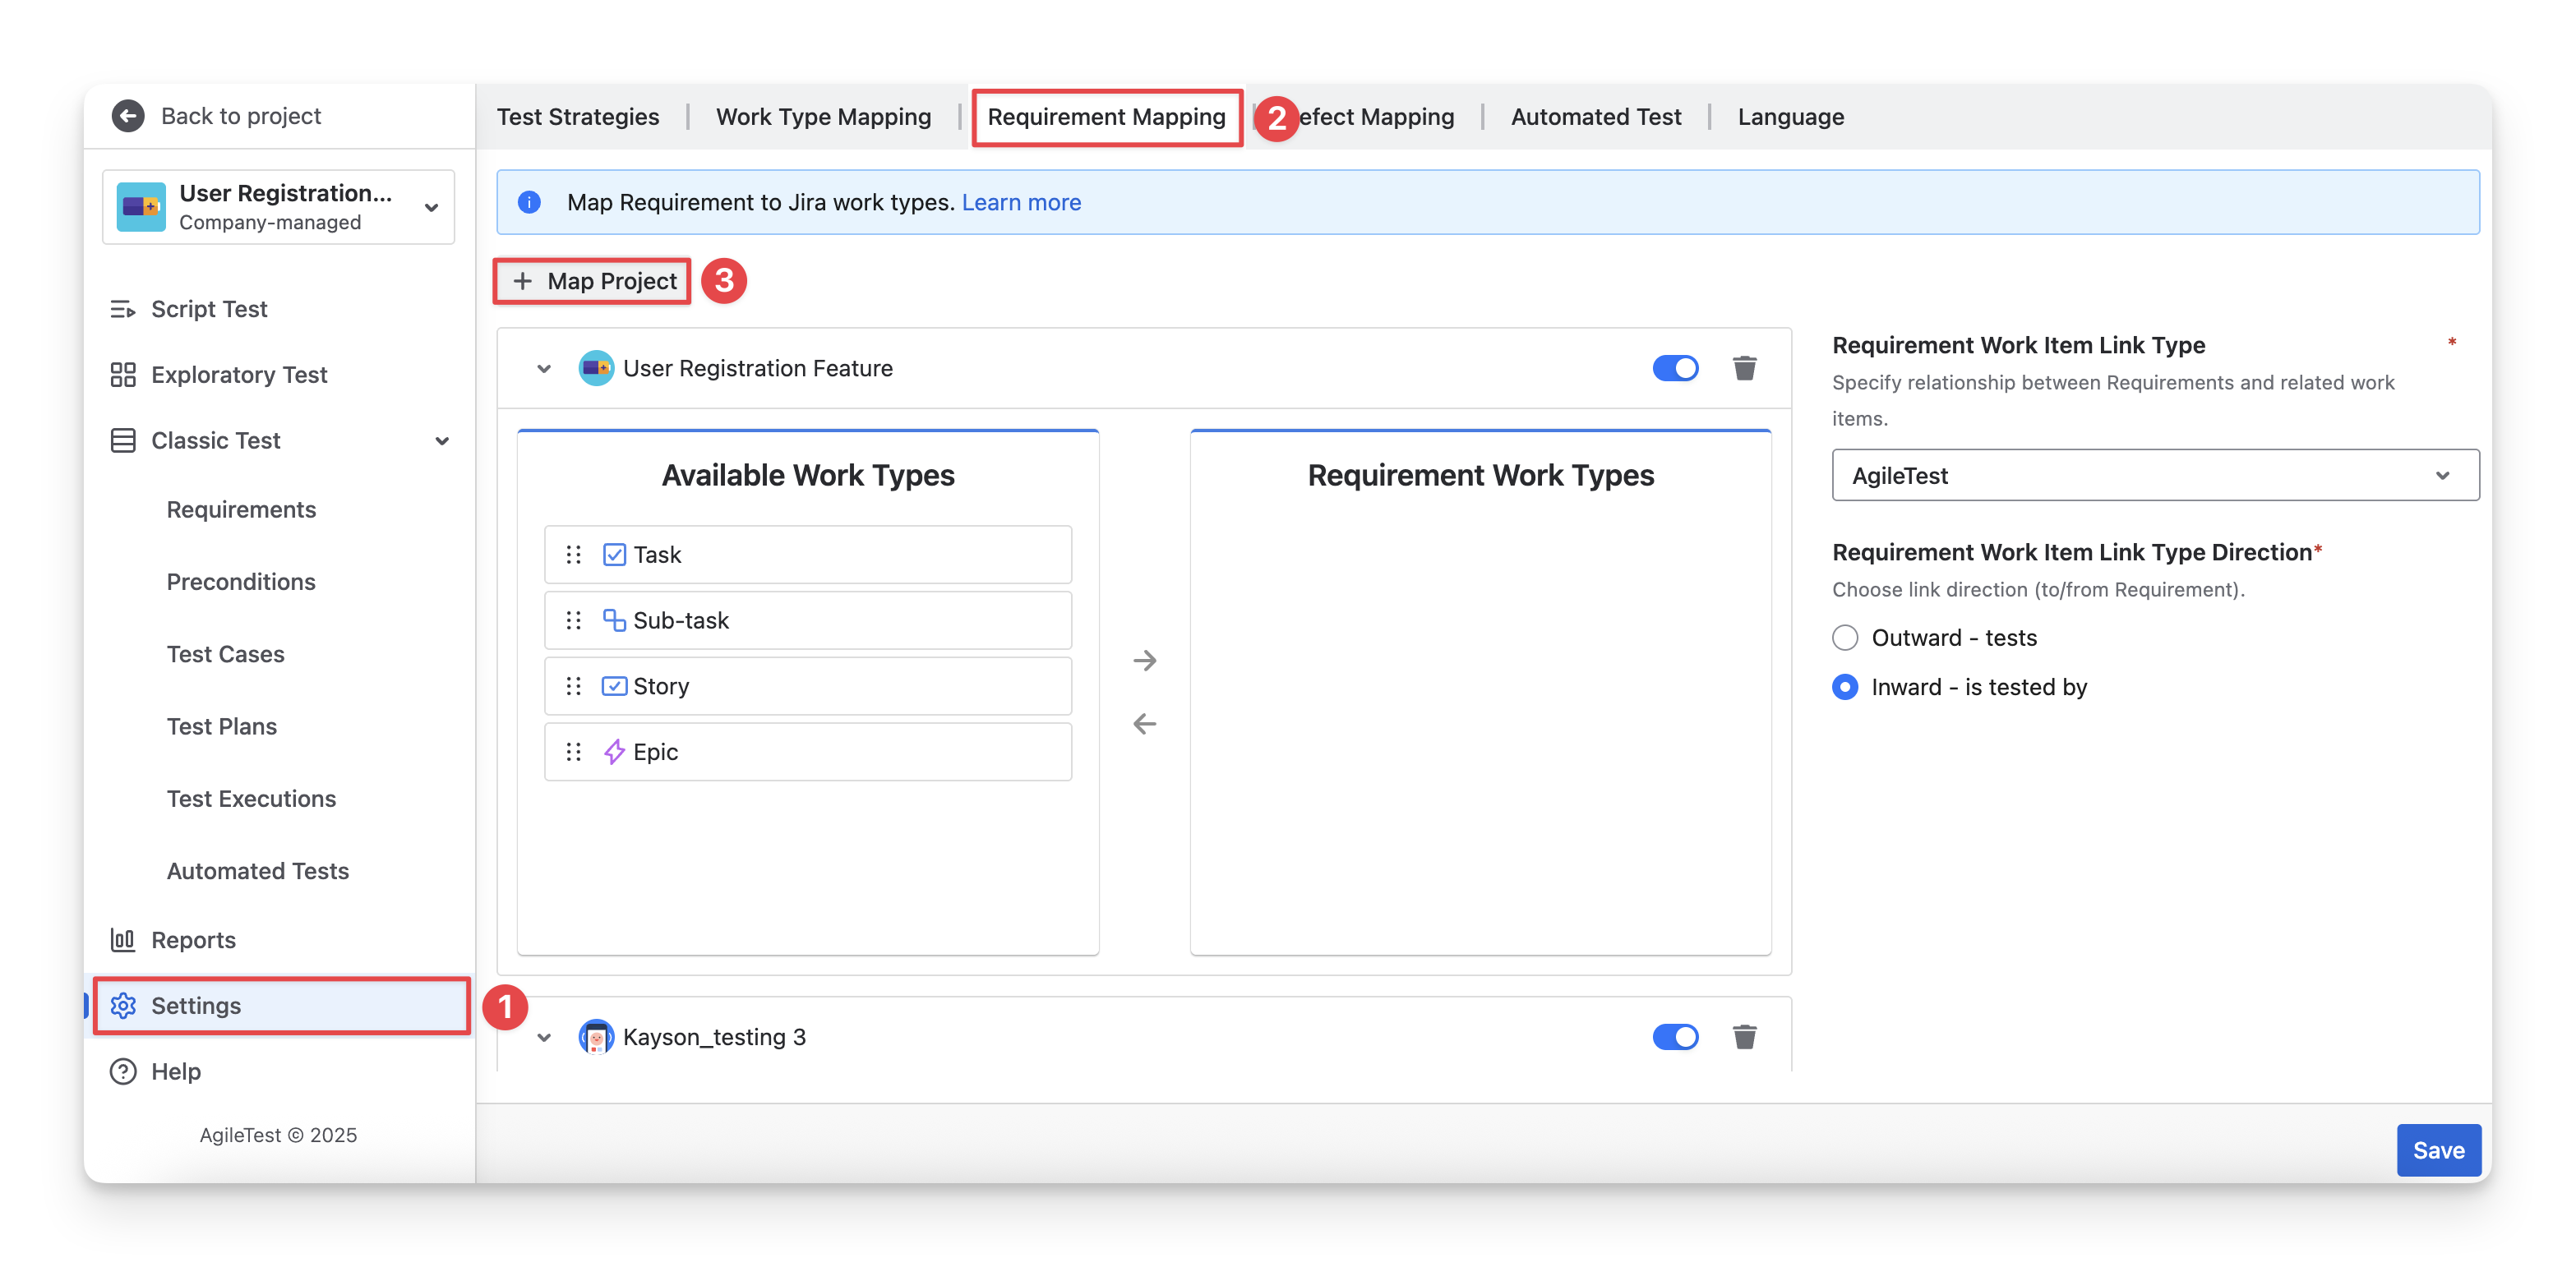
Task: Disable the User Registration Feature toggle
Action: pos(1675,368)
